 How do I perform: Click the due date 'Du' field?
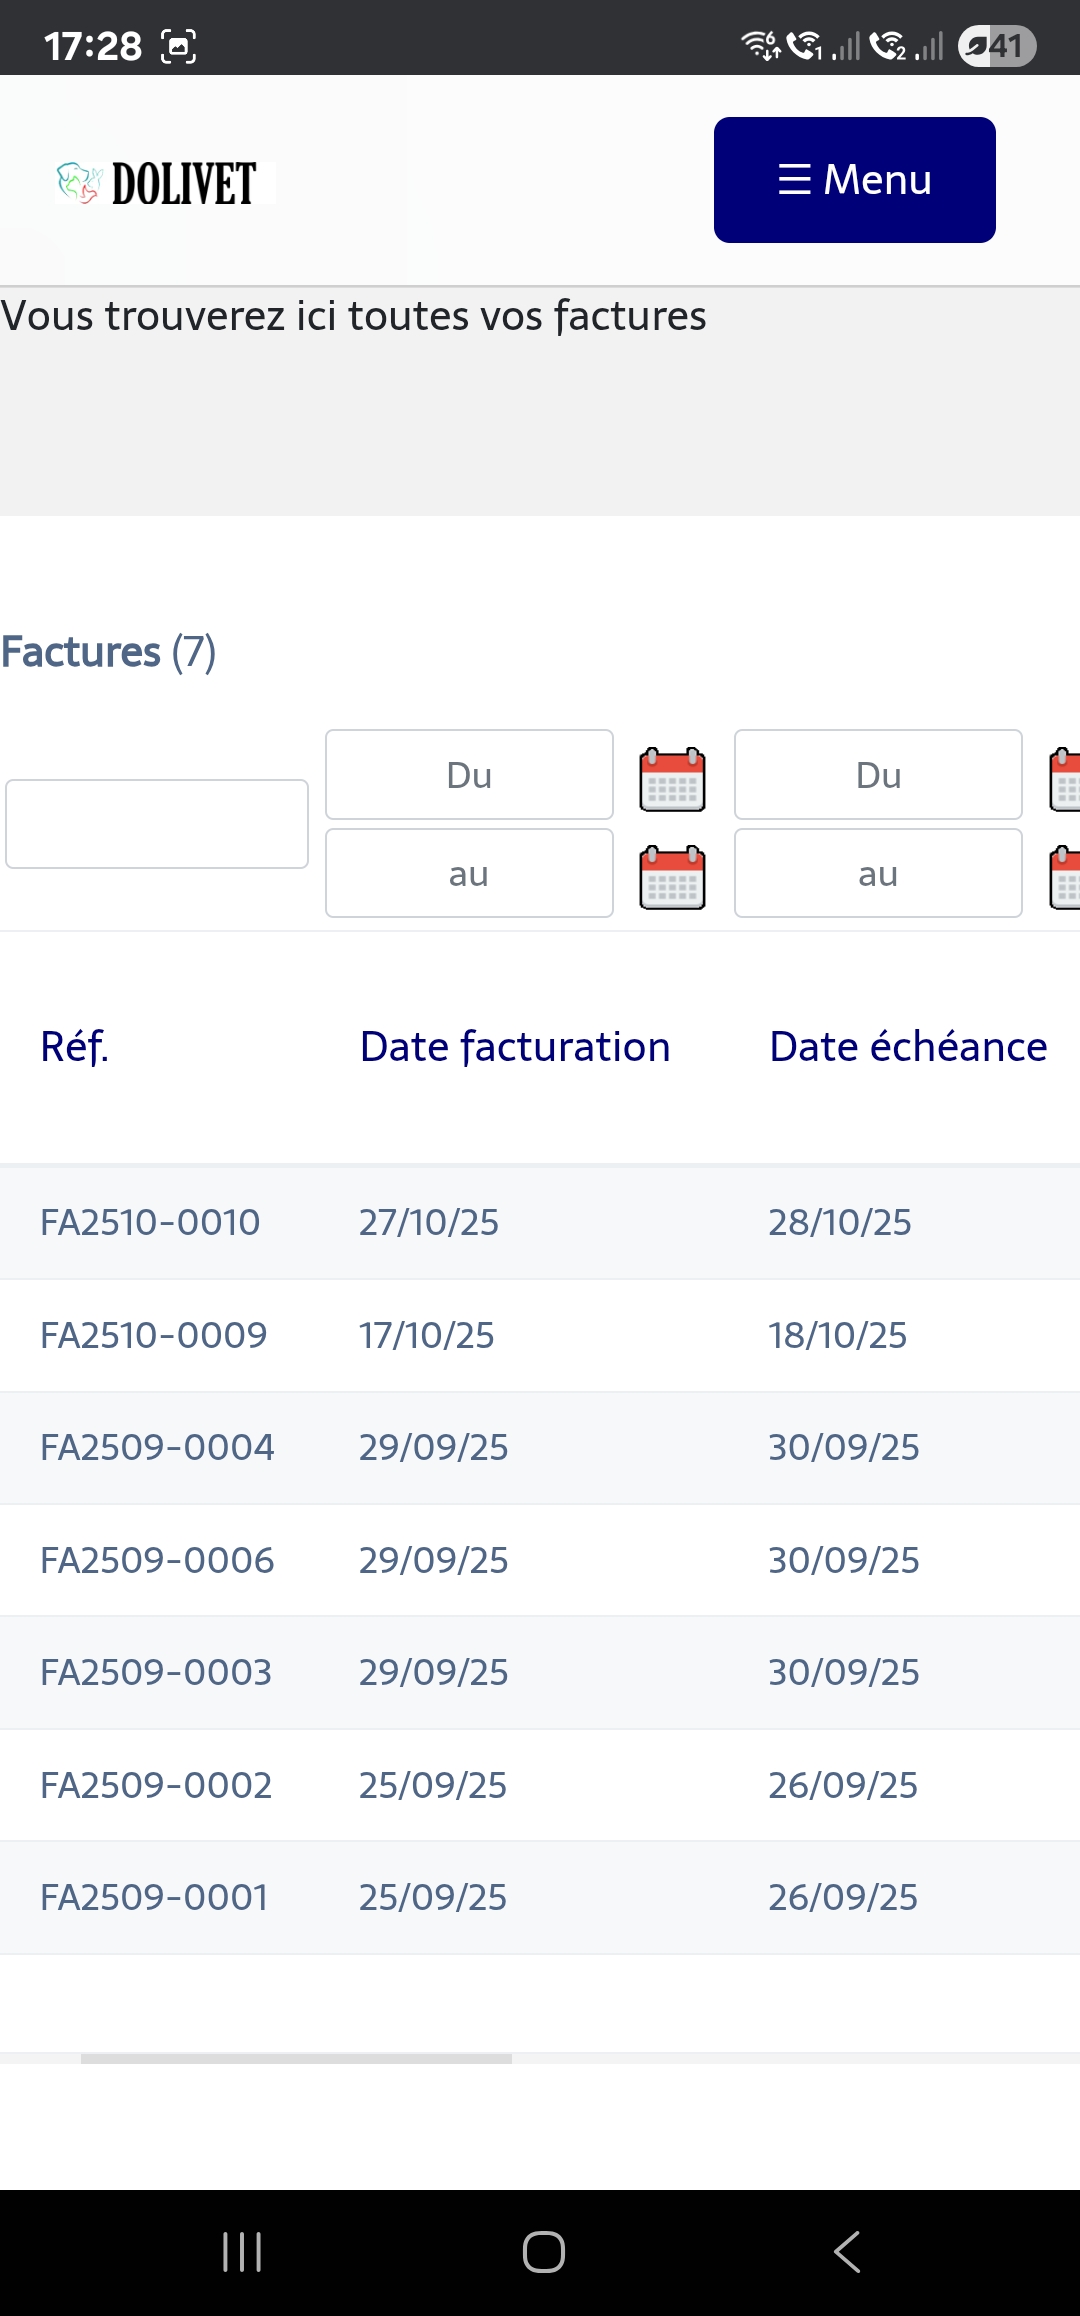878,775
